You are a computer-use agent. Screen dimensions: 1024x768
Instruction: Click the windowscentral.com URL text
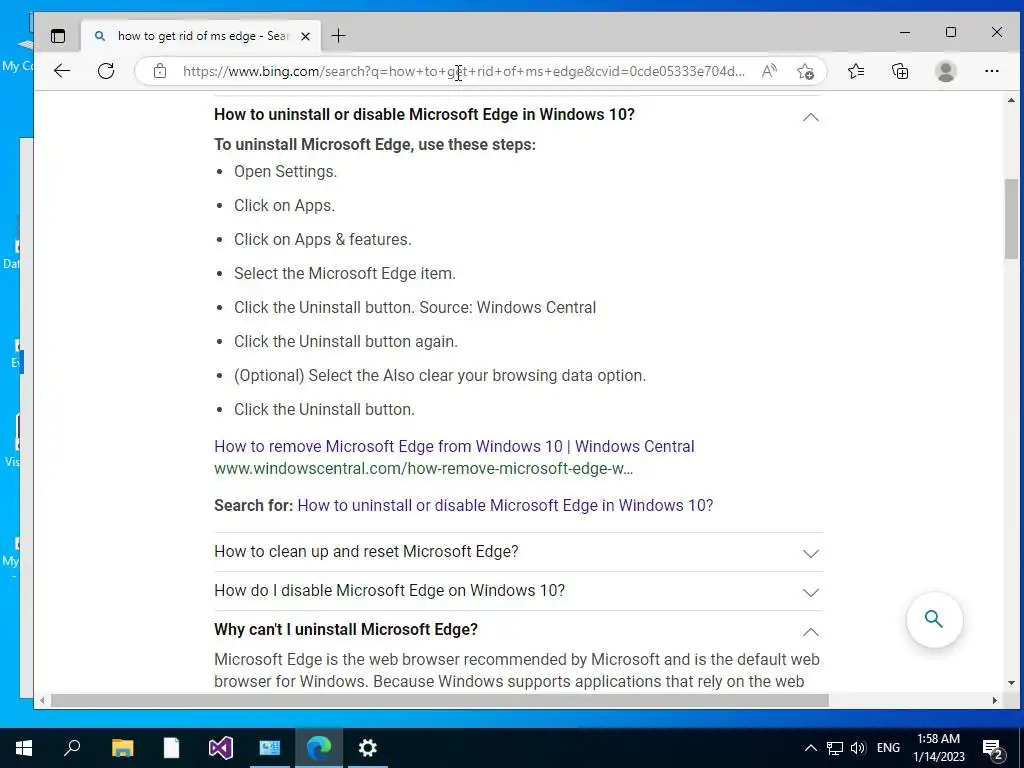[423, 468]
